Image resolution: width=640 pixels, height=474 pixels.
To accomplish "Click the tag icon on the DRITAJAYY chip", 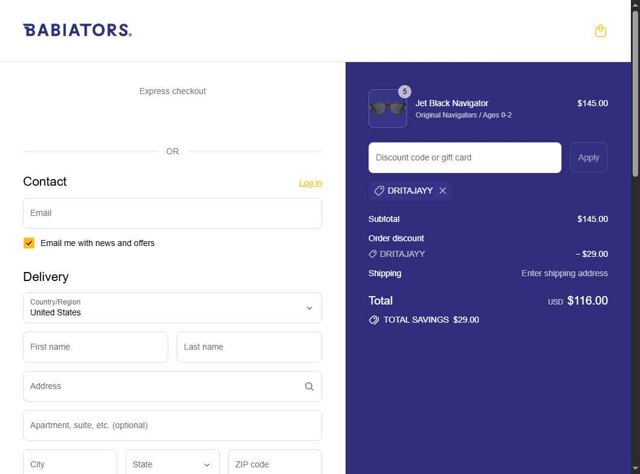I will click(x=379, y=191).
